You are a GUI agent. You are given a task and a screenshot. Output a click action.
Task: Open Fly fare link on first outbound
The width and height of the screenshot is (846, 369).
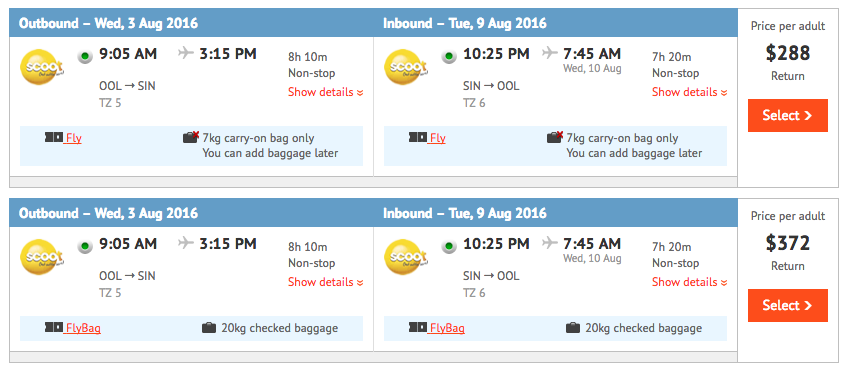pos(73,138)
